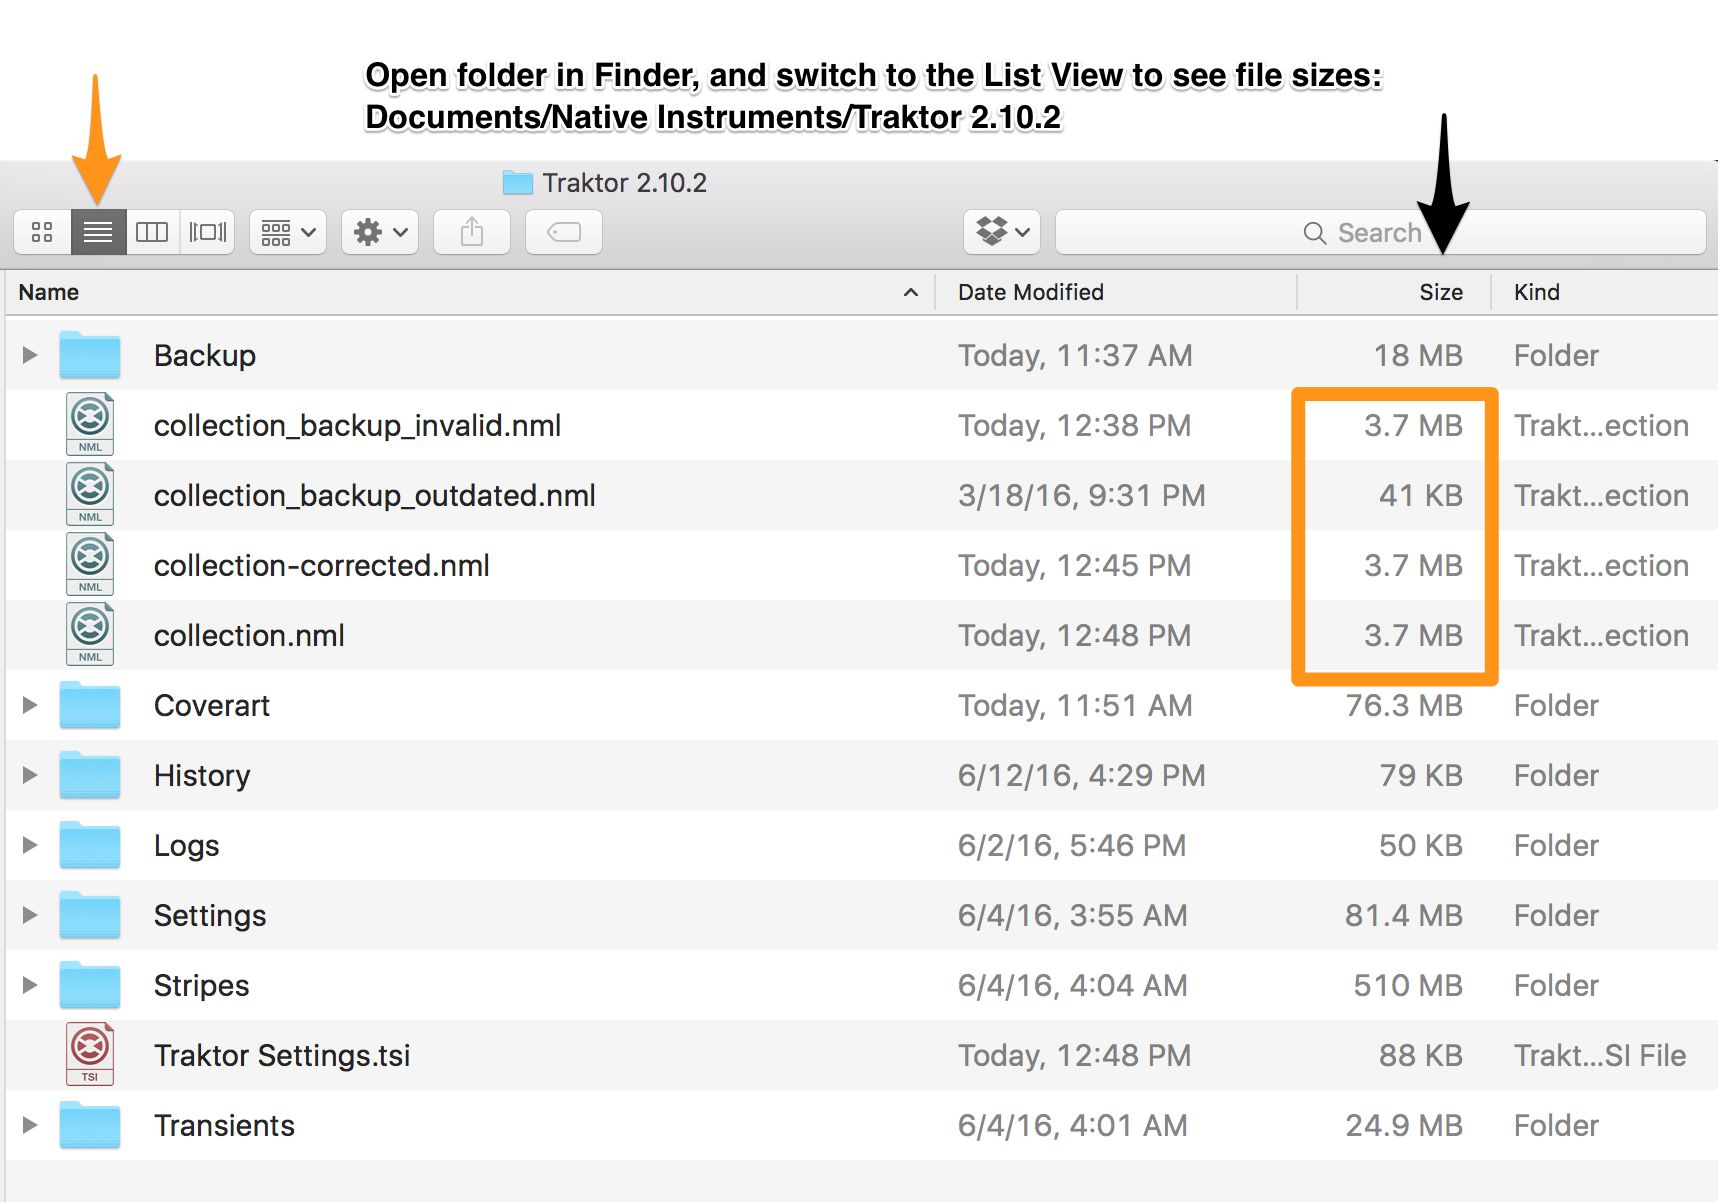Viewport: 1718px width, 1202px height.
Task: Select the Stripes folder icon
Action: [x=90, y=985]
